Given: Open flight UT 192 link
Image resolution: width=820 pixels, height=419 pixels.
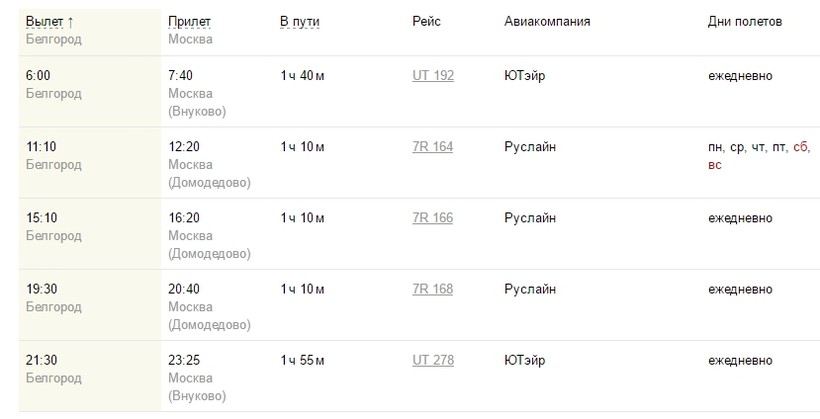Looking at the screenshot, I should coord(433,76).
